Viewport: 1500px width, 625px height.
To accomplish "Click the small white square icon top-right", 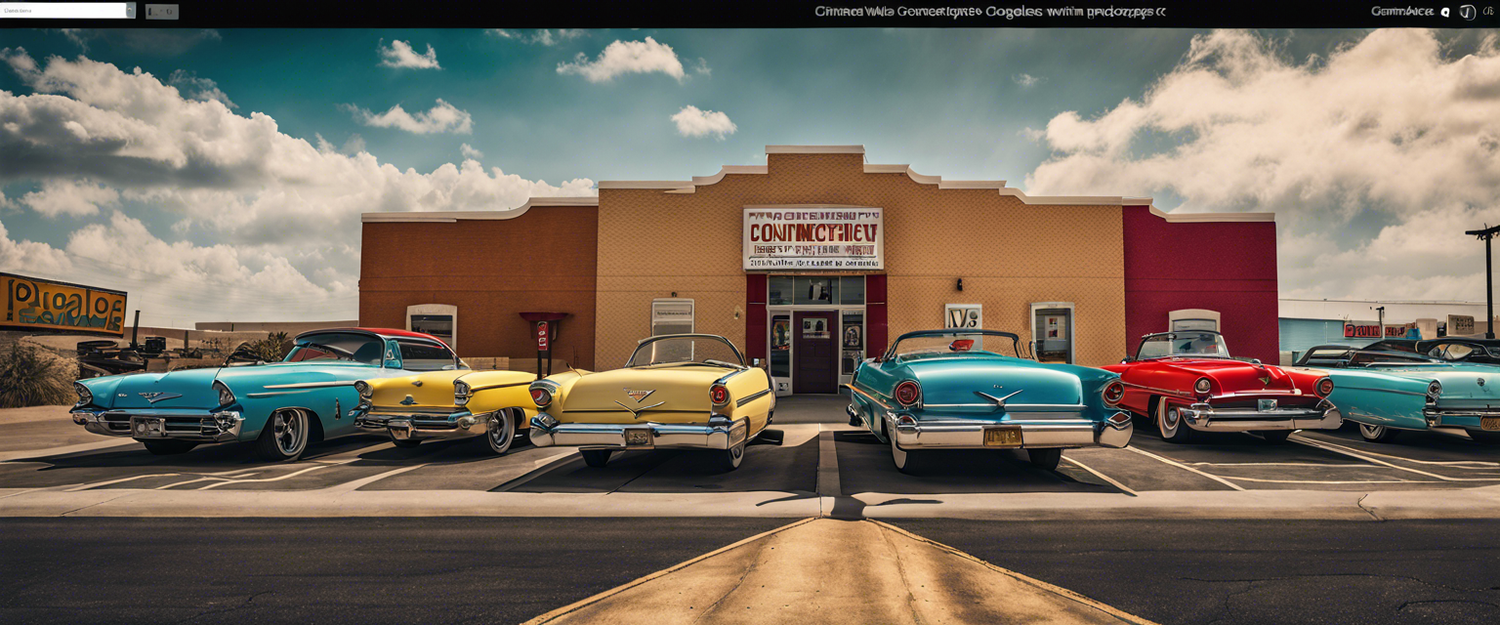I will click(1444, 12).
